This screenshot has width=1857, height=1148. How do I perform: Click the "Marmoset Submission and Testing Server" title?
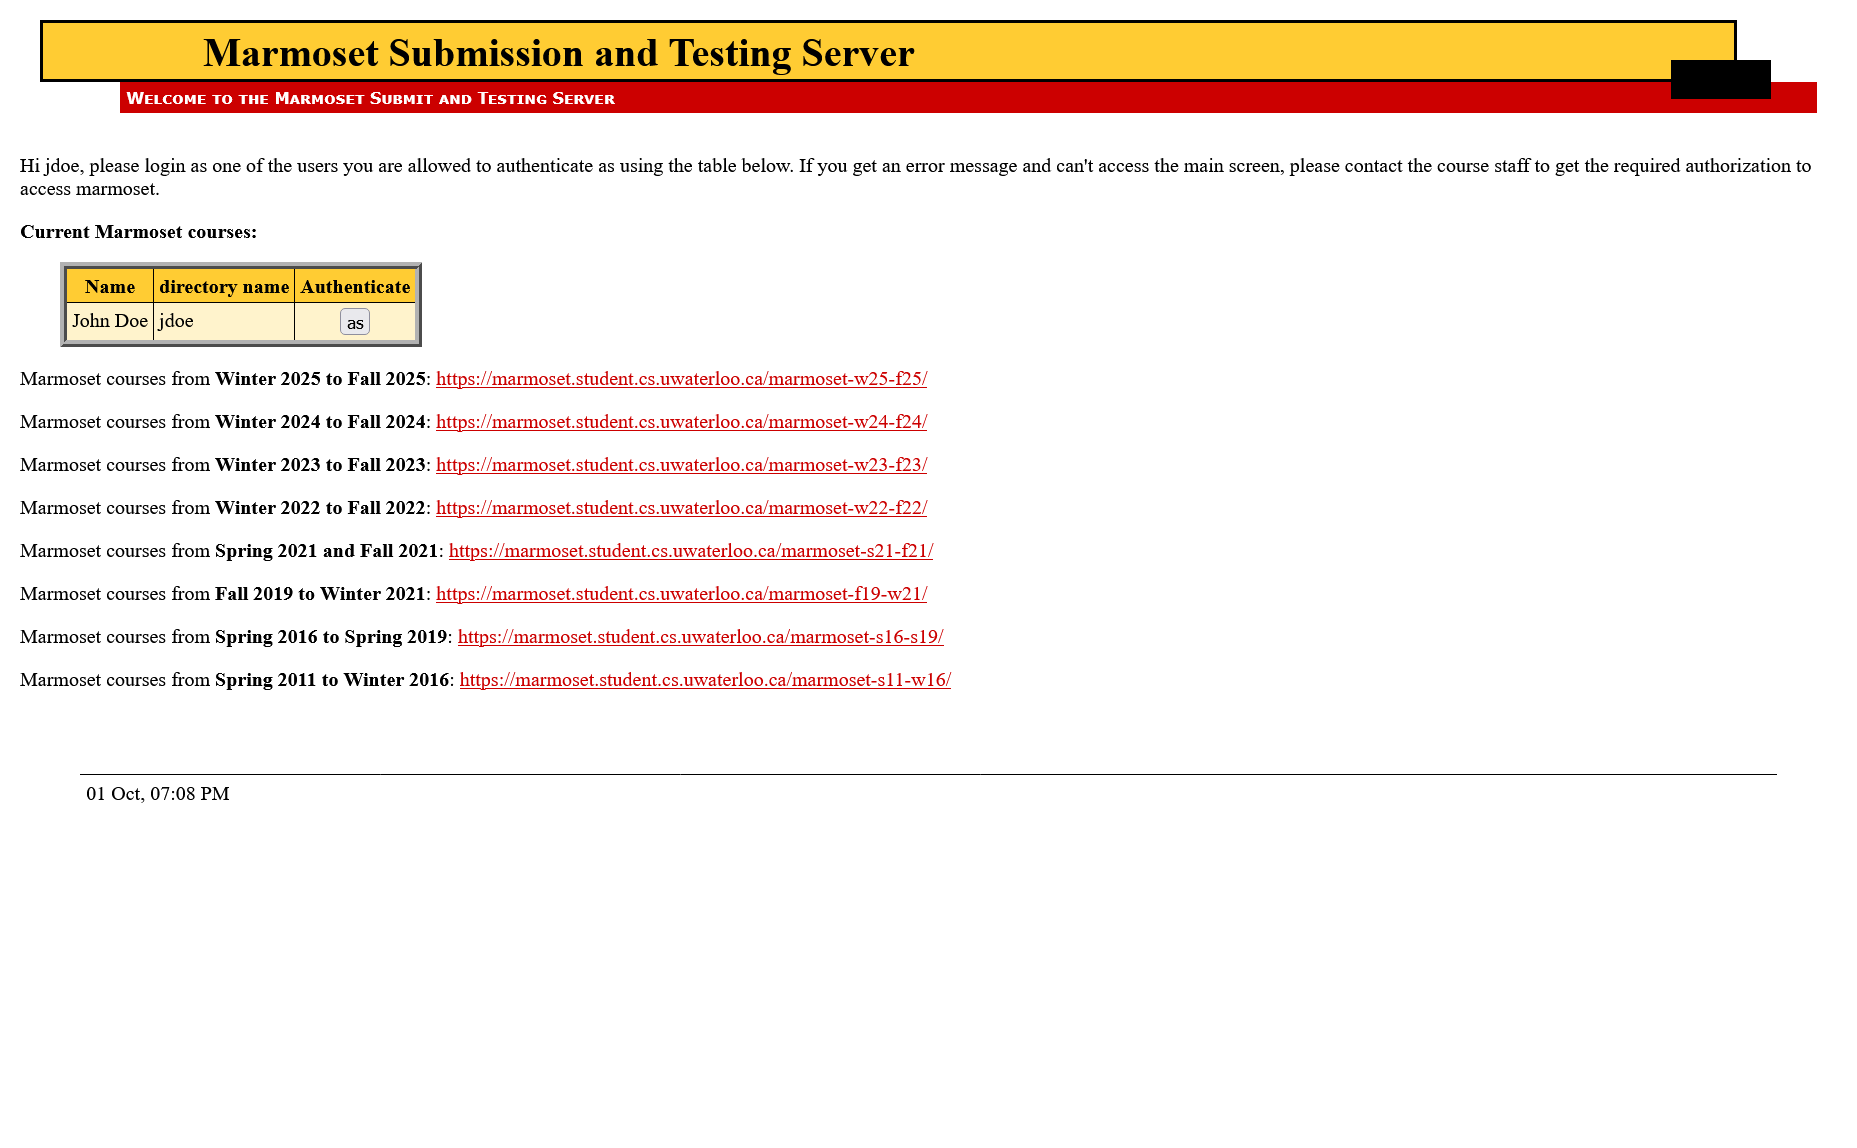click(x=558, y=53)
